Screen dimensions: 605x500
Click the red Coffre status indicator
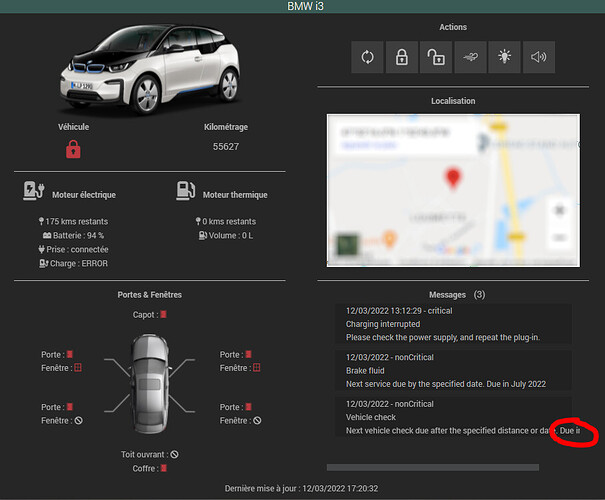pos(163,467)
